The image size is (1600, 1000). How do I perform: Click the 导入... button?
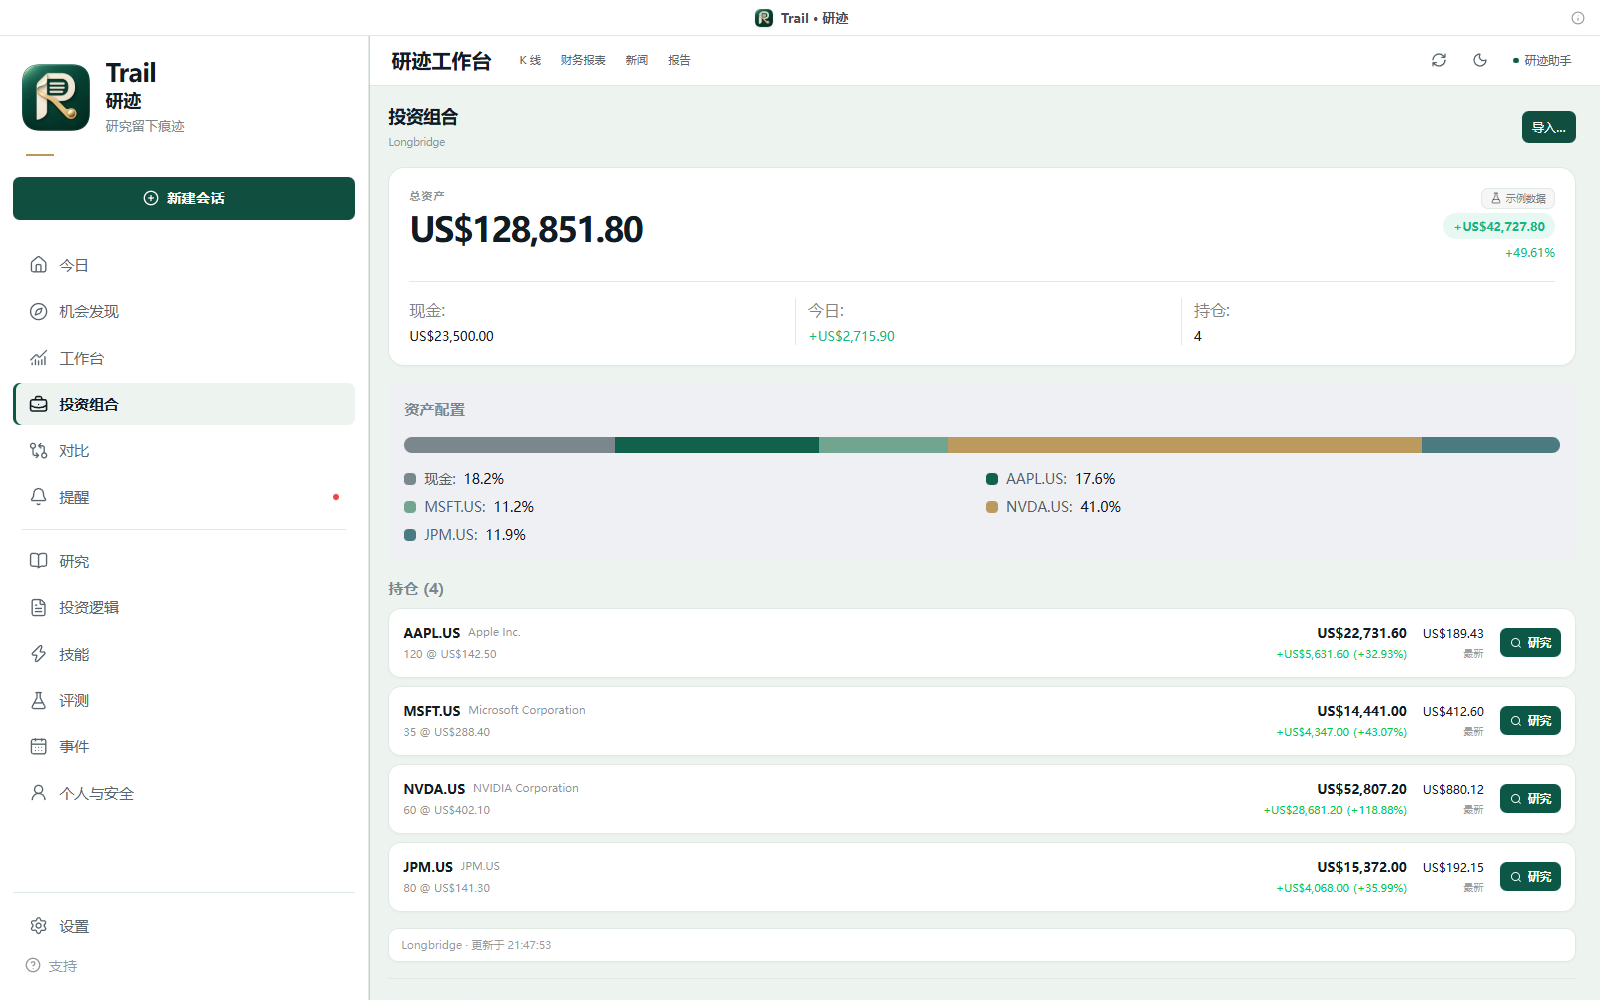pos(1549,127)
